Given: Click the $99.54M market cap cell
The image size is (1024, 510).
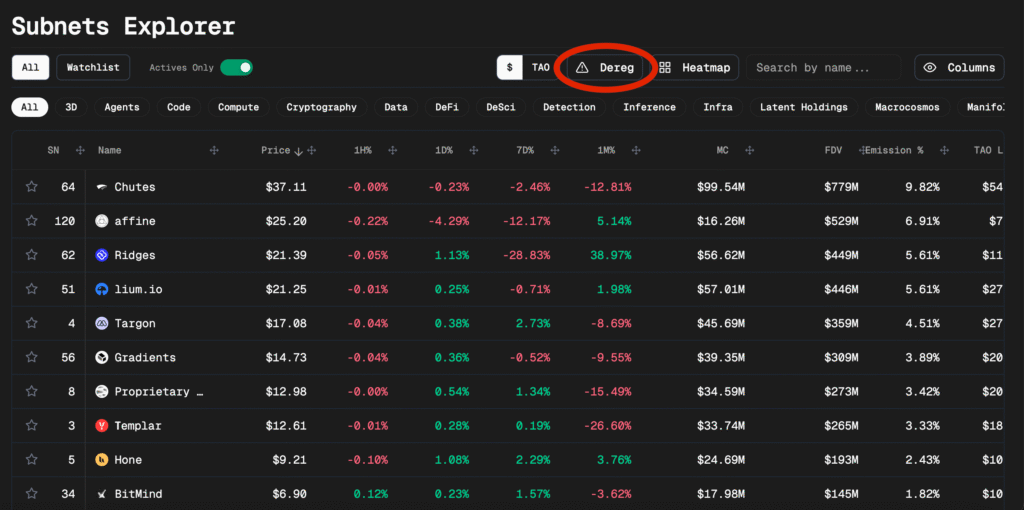Looking at the screenshot, I should tap(720, 187).
